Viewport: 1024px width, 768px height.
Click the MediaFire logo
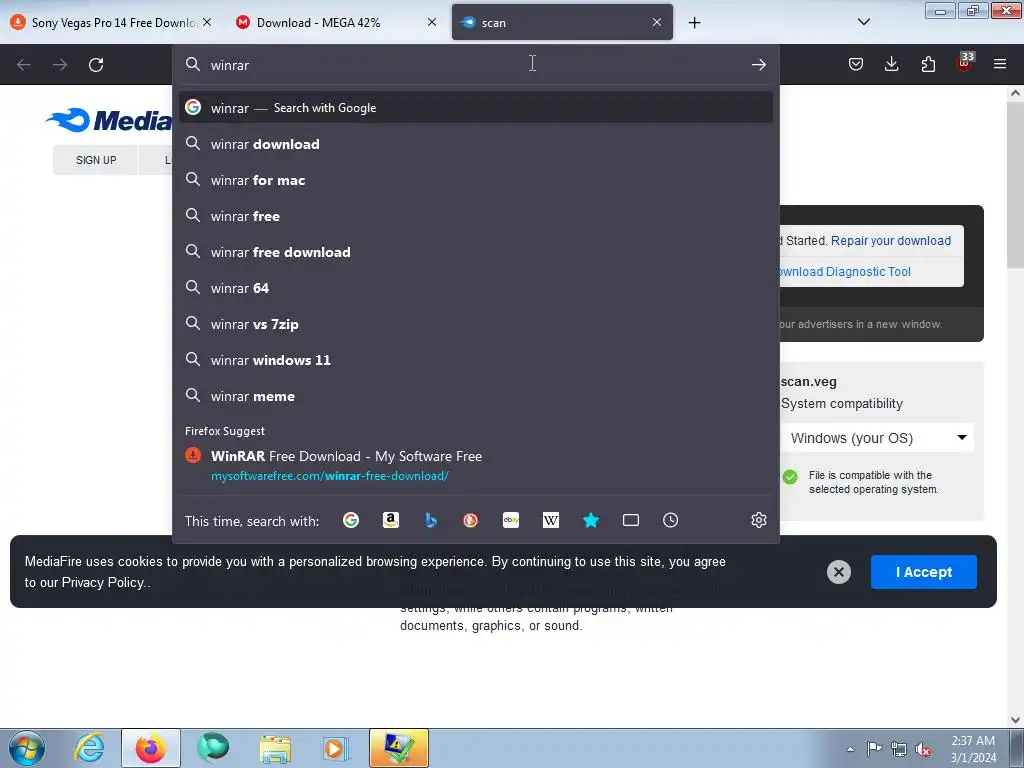pos(108,120)
